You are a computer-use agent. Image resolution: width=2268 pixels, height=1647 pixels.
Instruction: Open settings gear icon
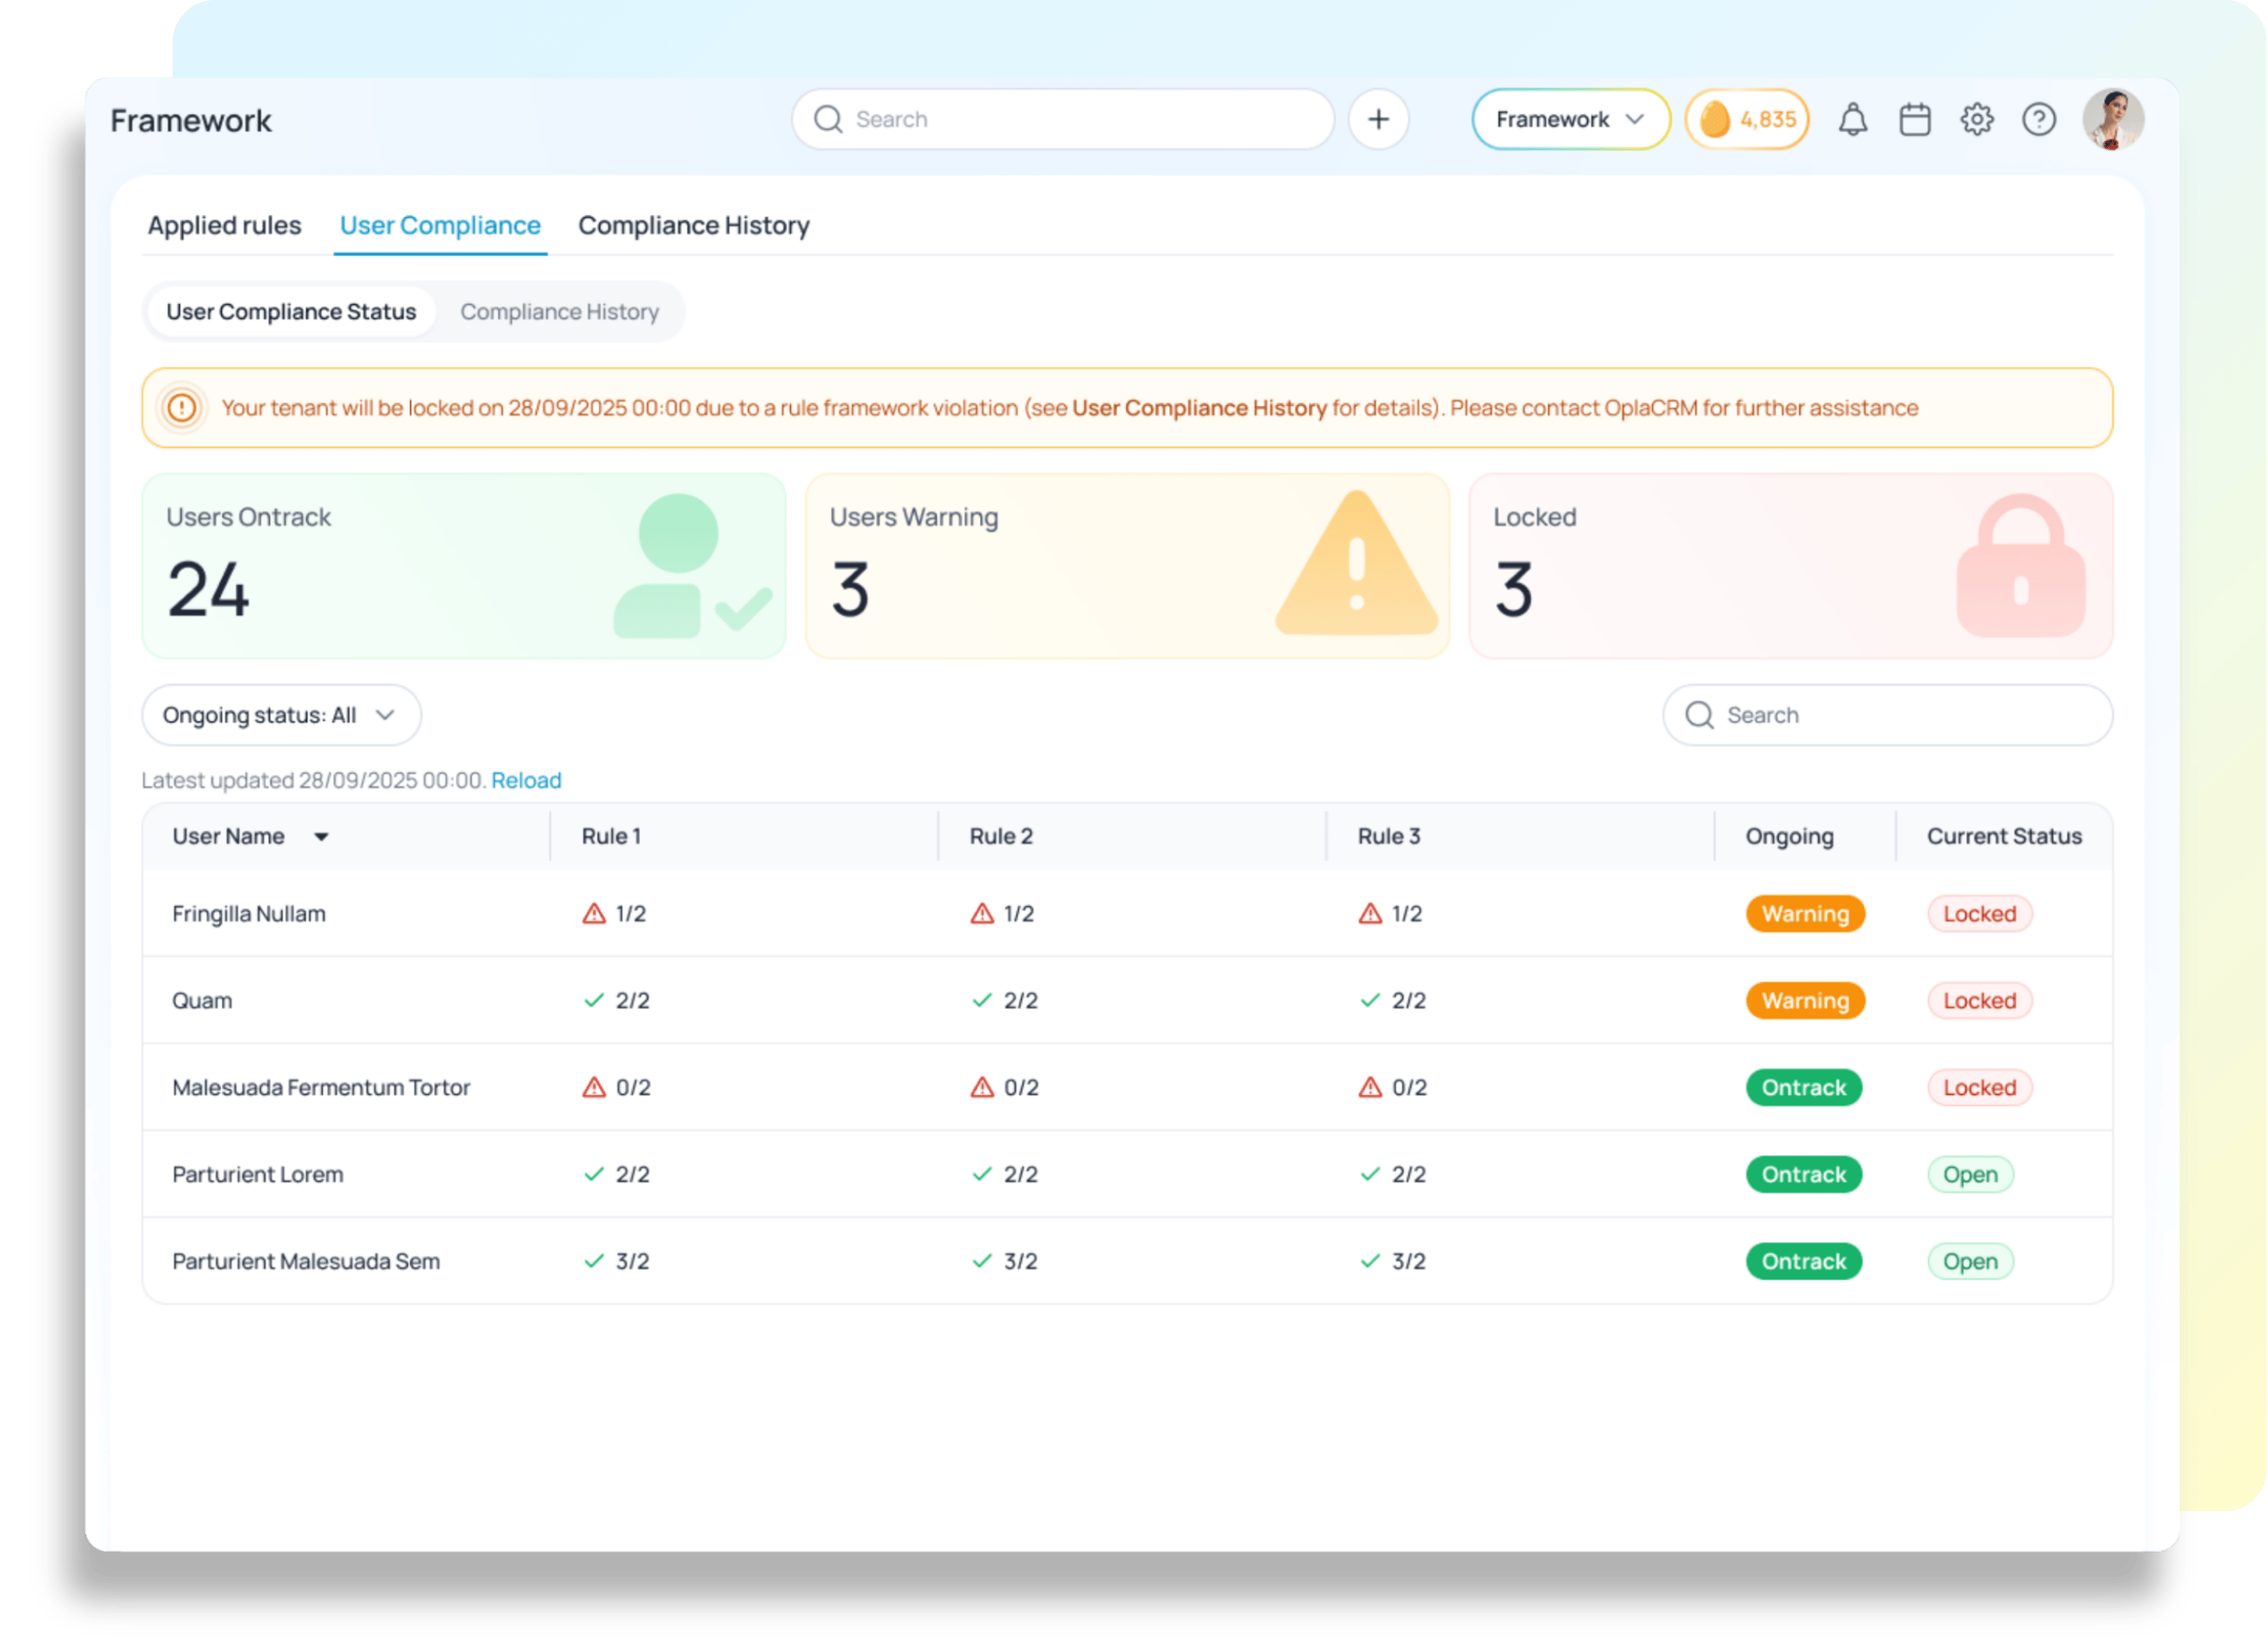point(1976,120)
